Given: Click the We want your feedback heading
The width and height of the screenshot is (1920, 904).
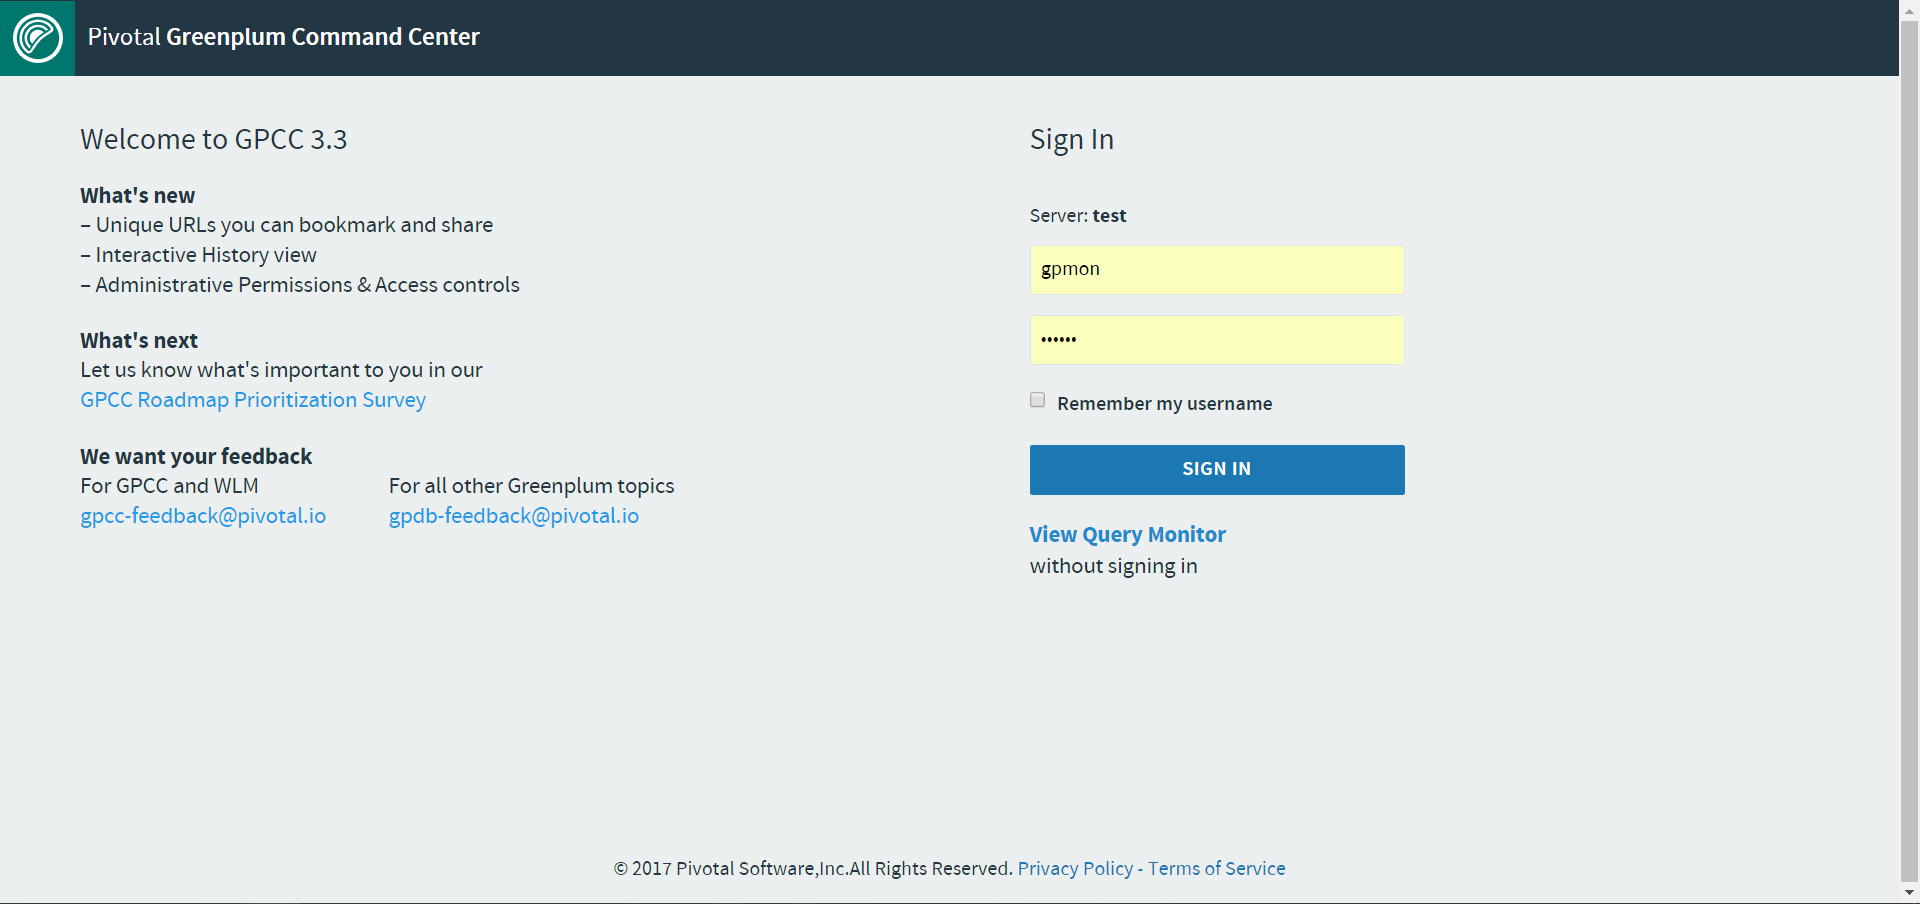Looking at the screenshot, I should [x=196, y=457].
